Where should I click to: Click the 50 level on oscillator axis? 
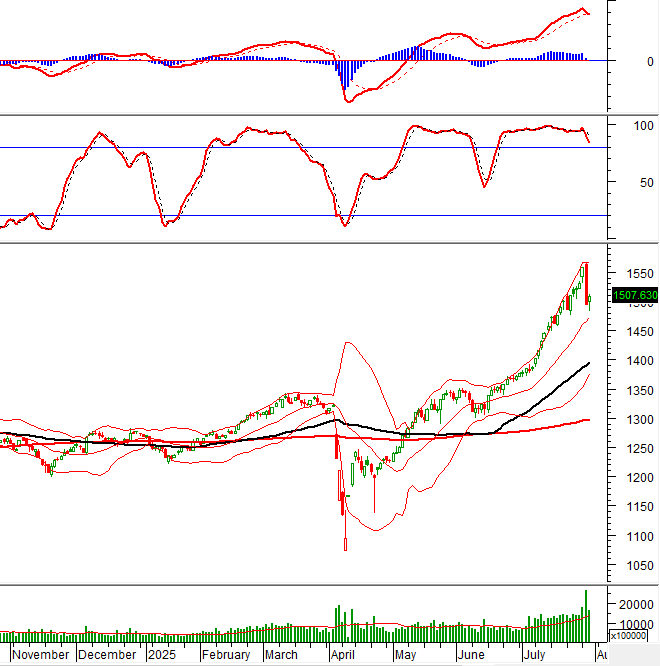[646, 183]
